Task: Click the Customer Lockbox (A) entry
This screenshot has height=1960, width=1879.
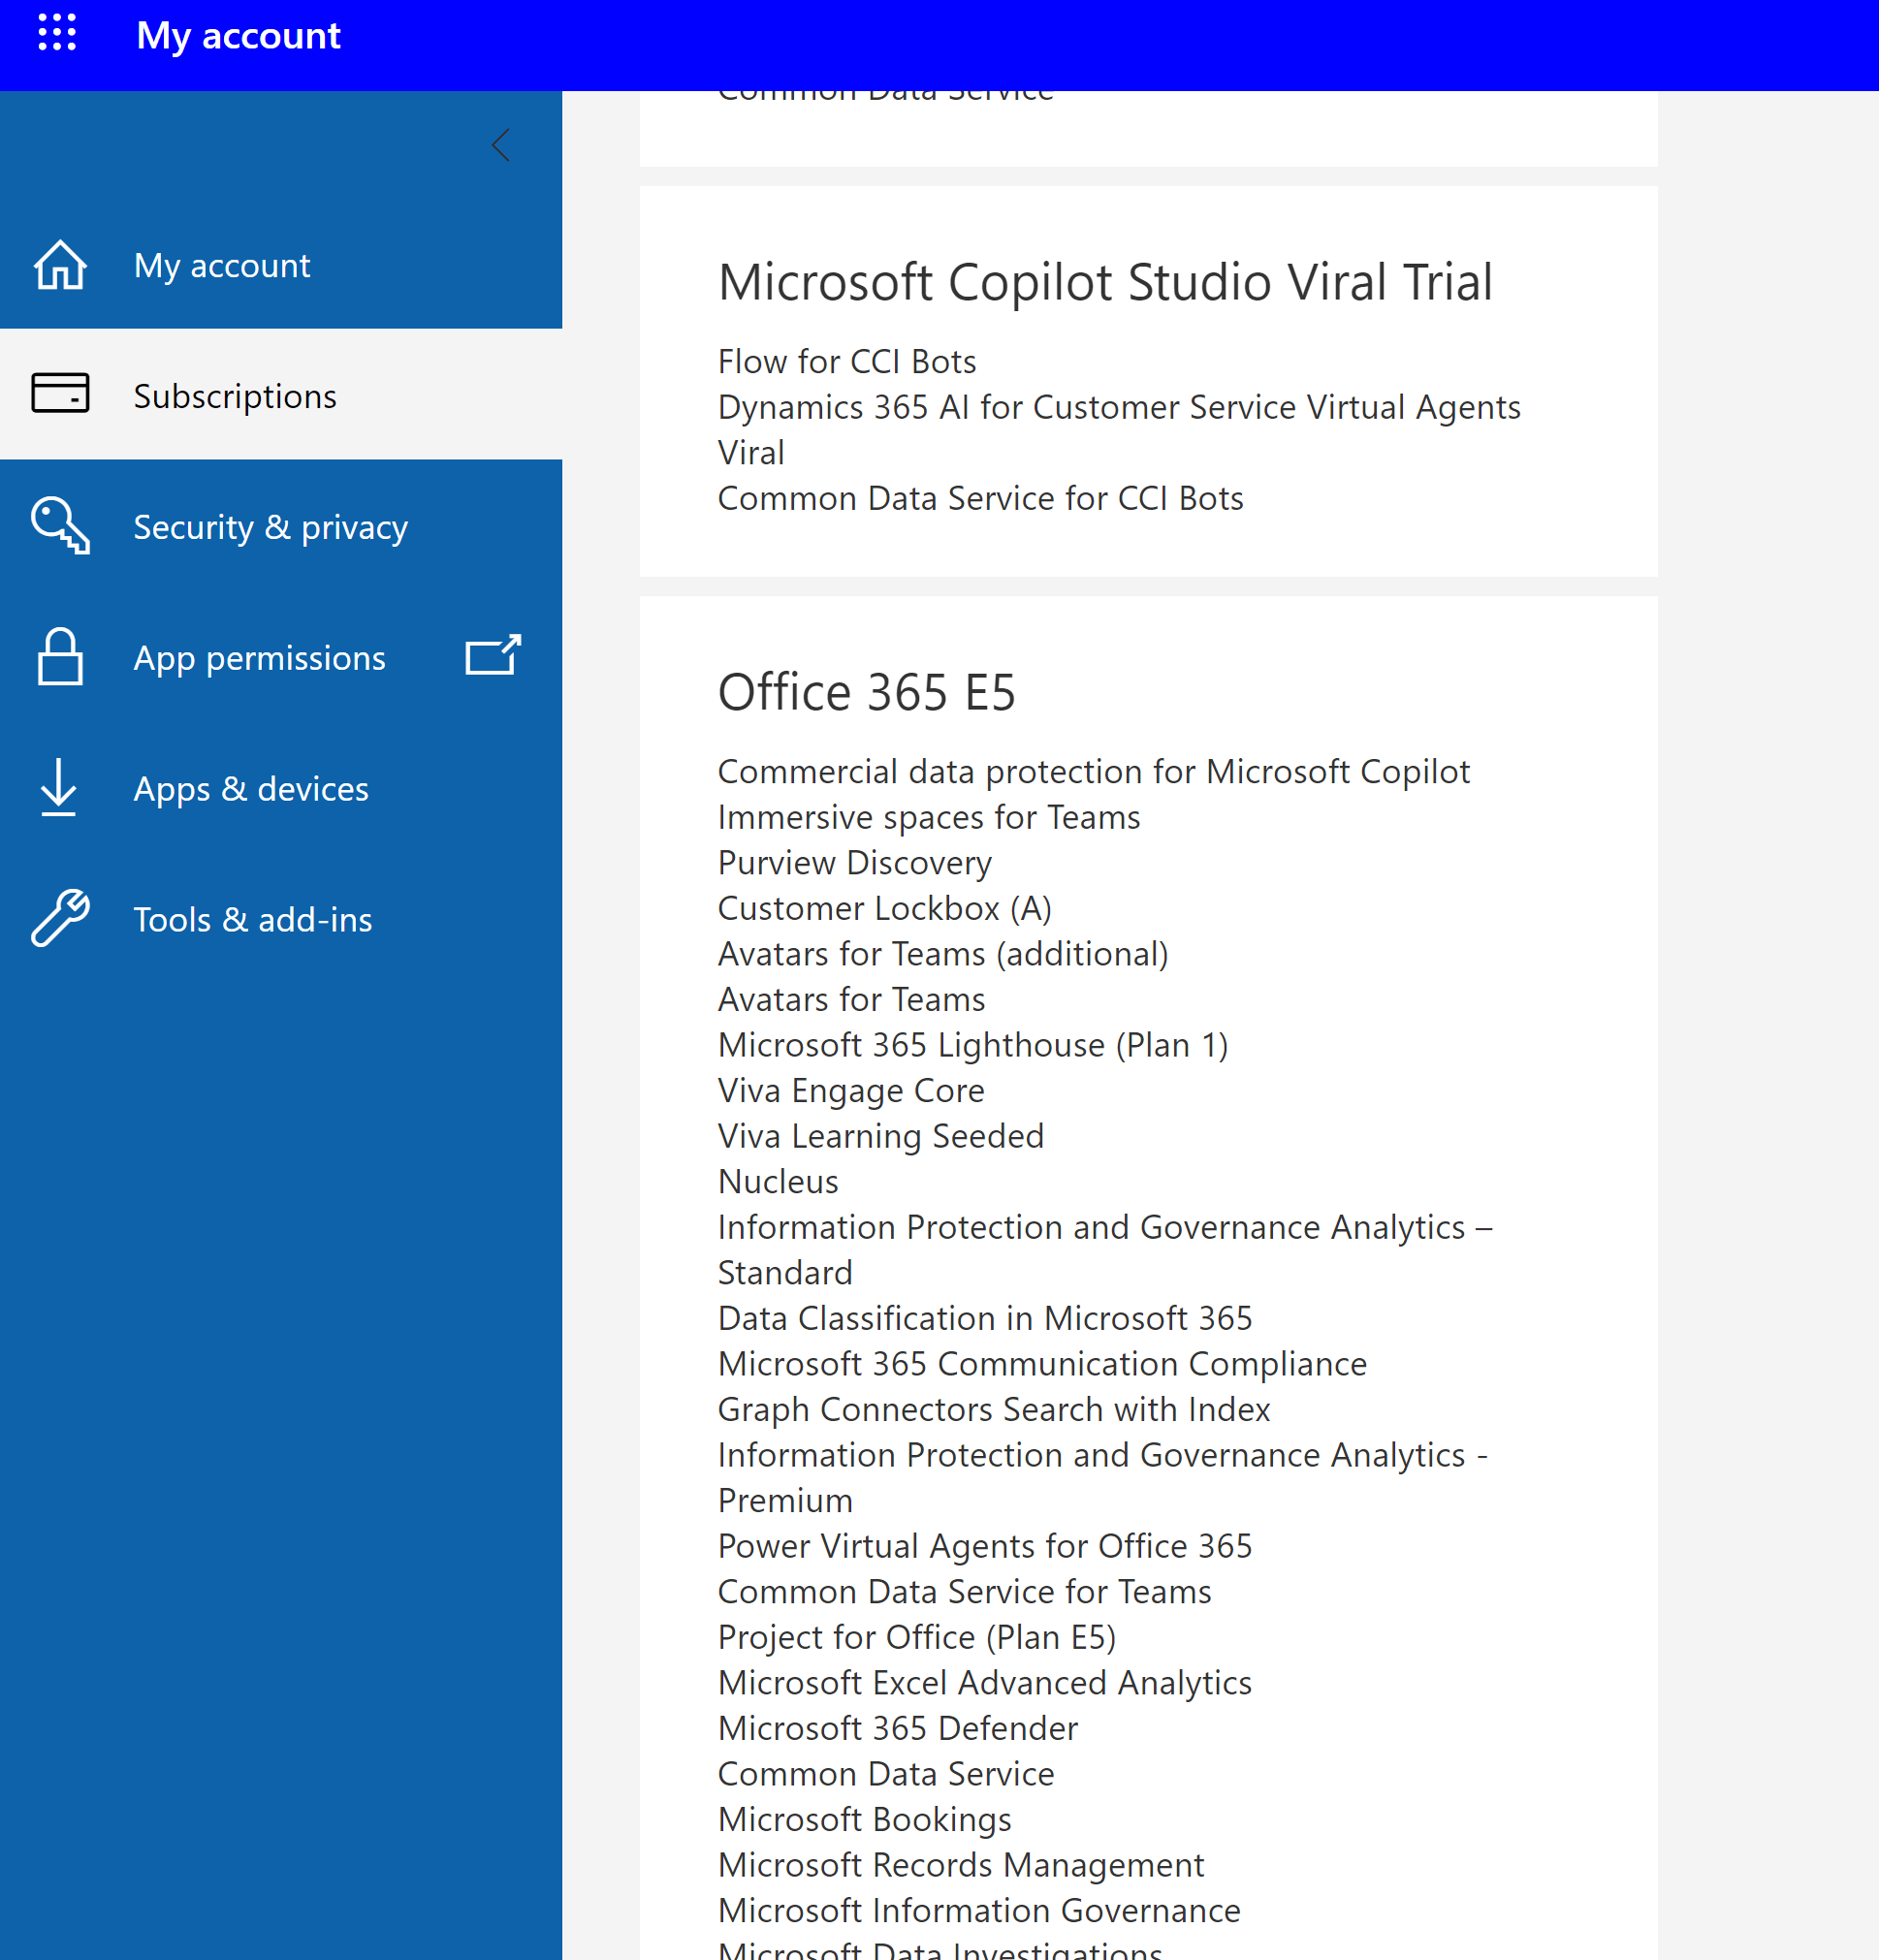Action: point(884,908)
